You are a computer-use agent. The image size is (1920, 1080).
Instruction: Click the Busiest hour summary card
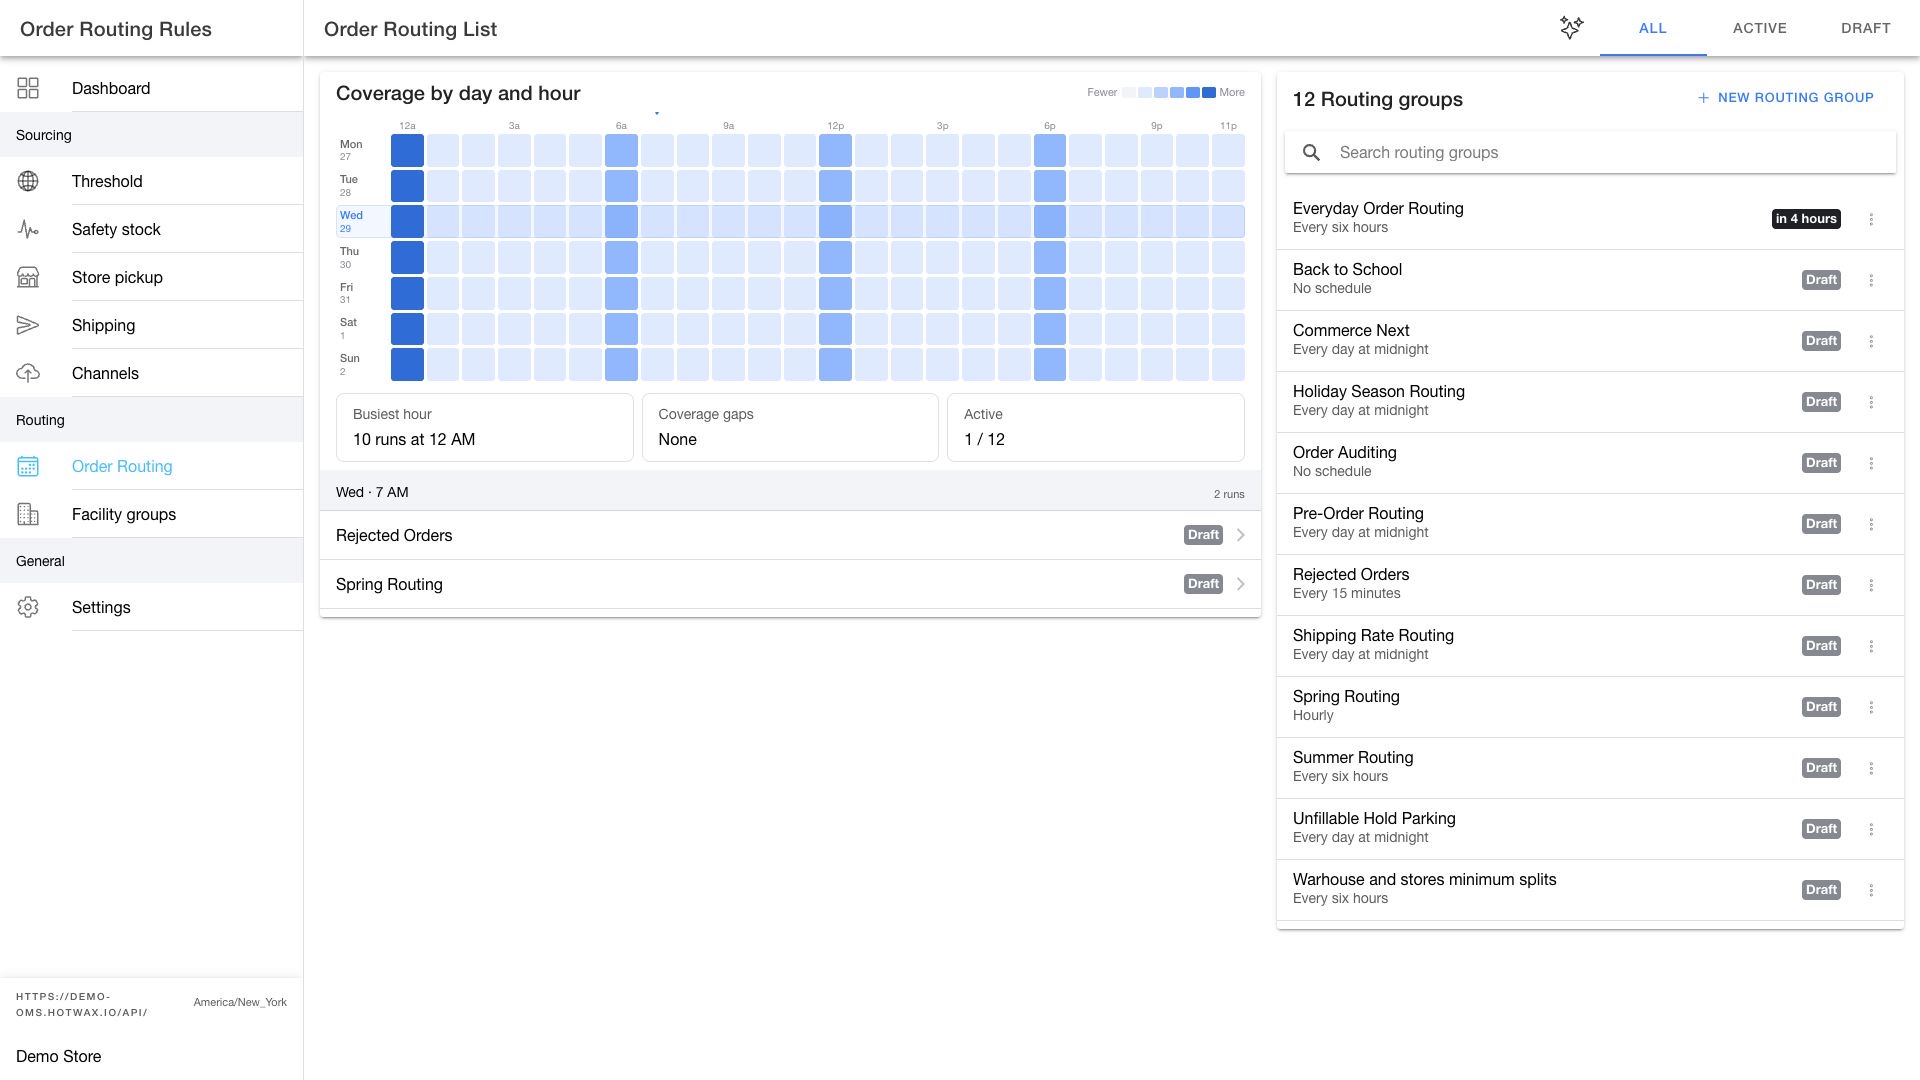pos(484,427)
